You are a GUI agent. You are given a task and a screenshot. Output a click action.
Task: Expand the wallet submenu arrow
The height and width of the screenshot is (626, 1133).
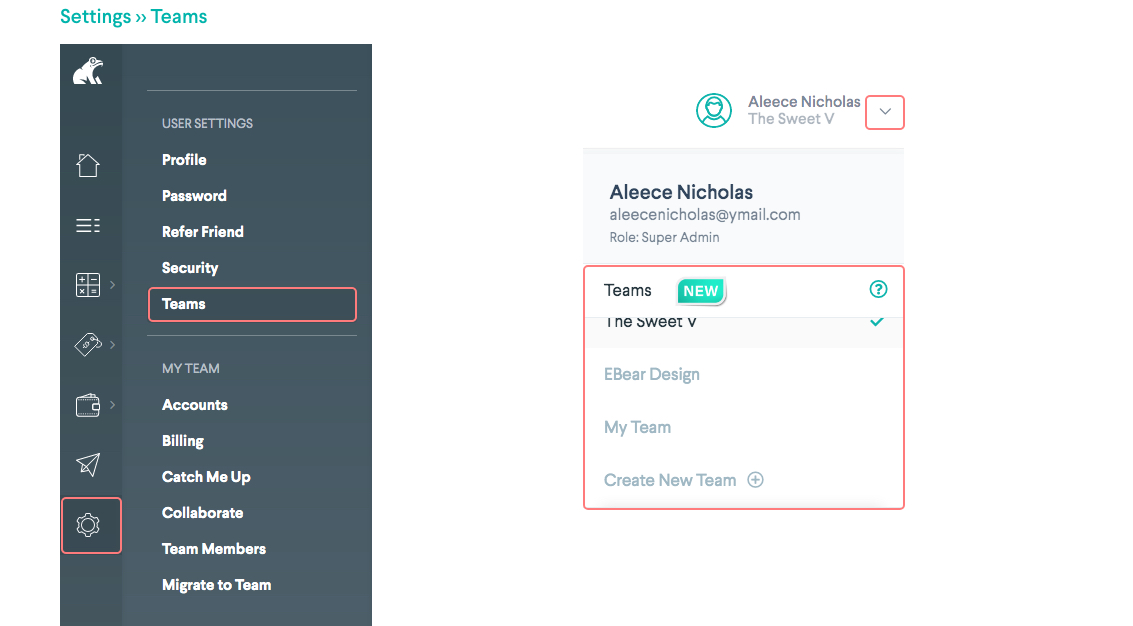(112, 405)
